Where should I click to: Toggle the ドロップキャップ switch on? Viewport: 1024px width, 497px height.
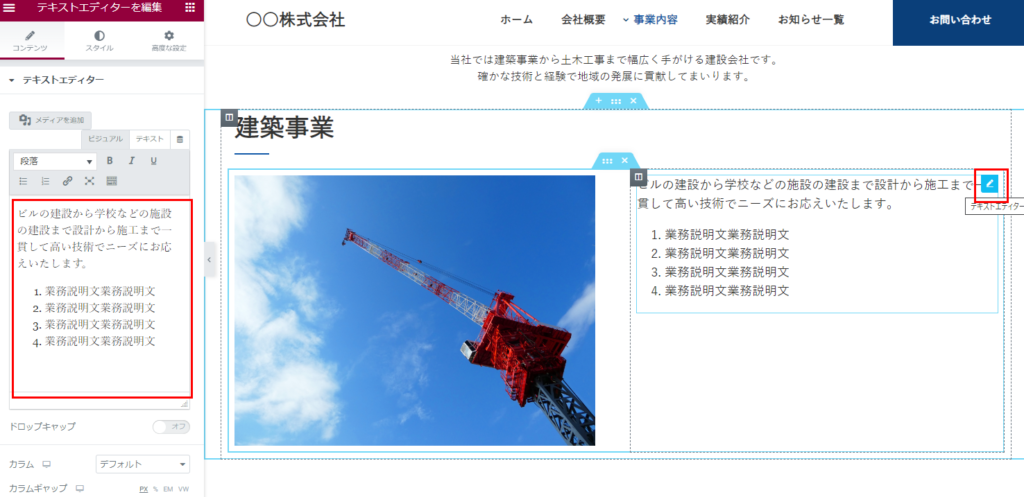(170, 427)
